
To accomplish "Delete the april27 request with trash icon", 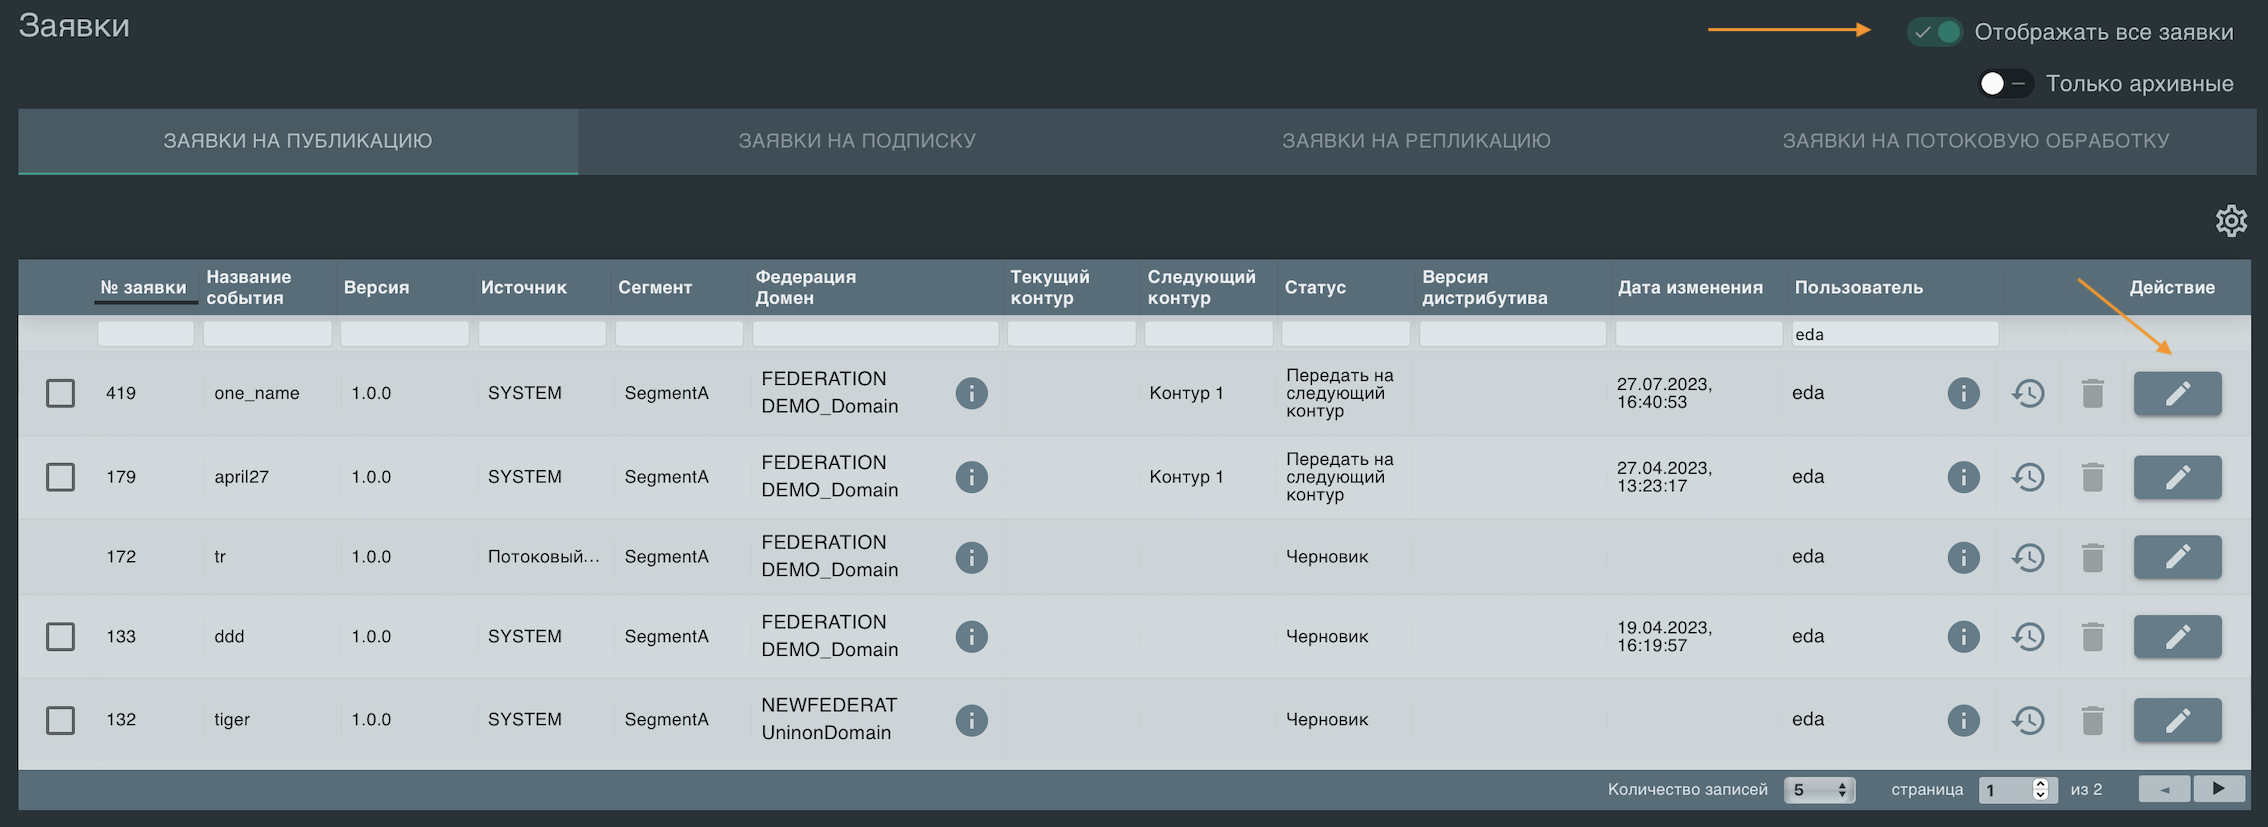I will coord(2092,478).
